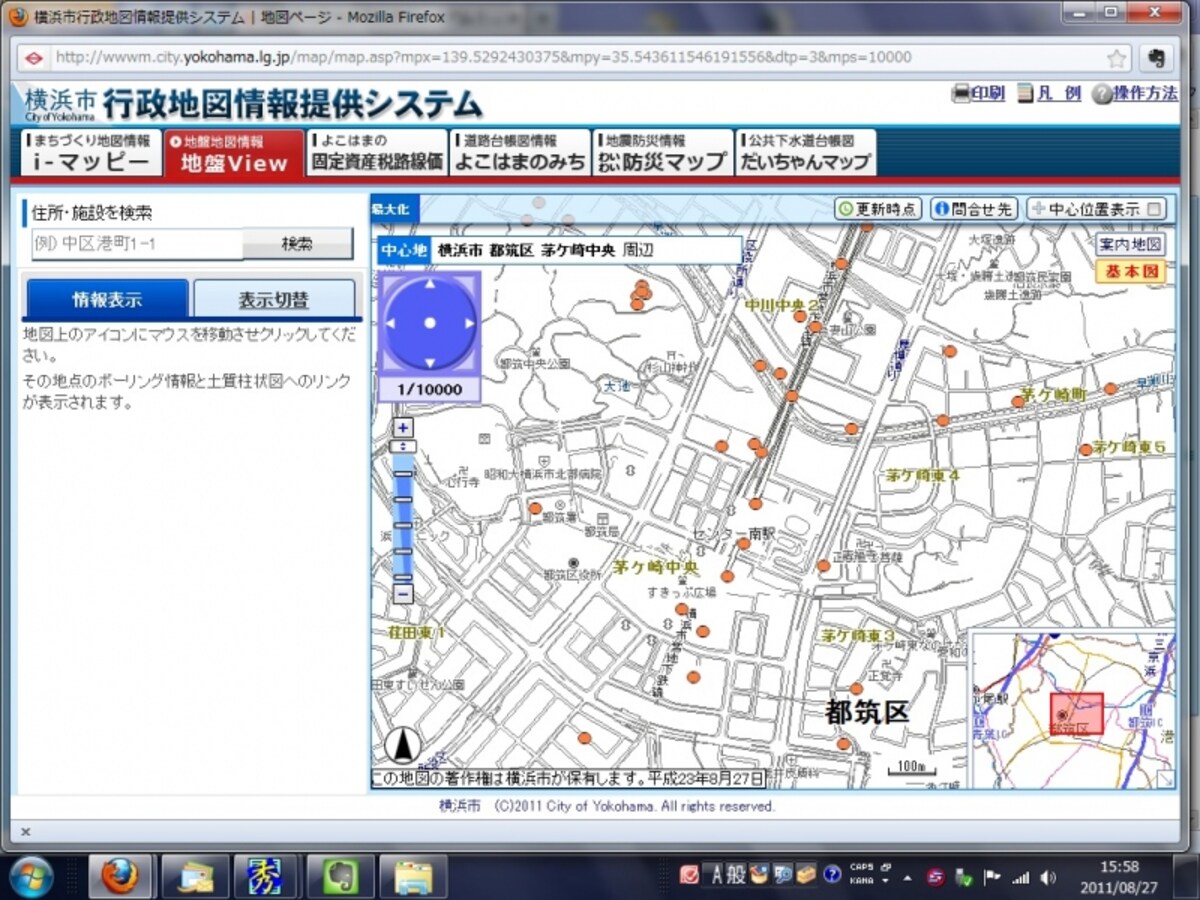Viewport: 1200px width, 900px height.
Task: Pan the map east with the right arrow
Action: pos(469,323)
